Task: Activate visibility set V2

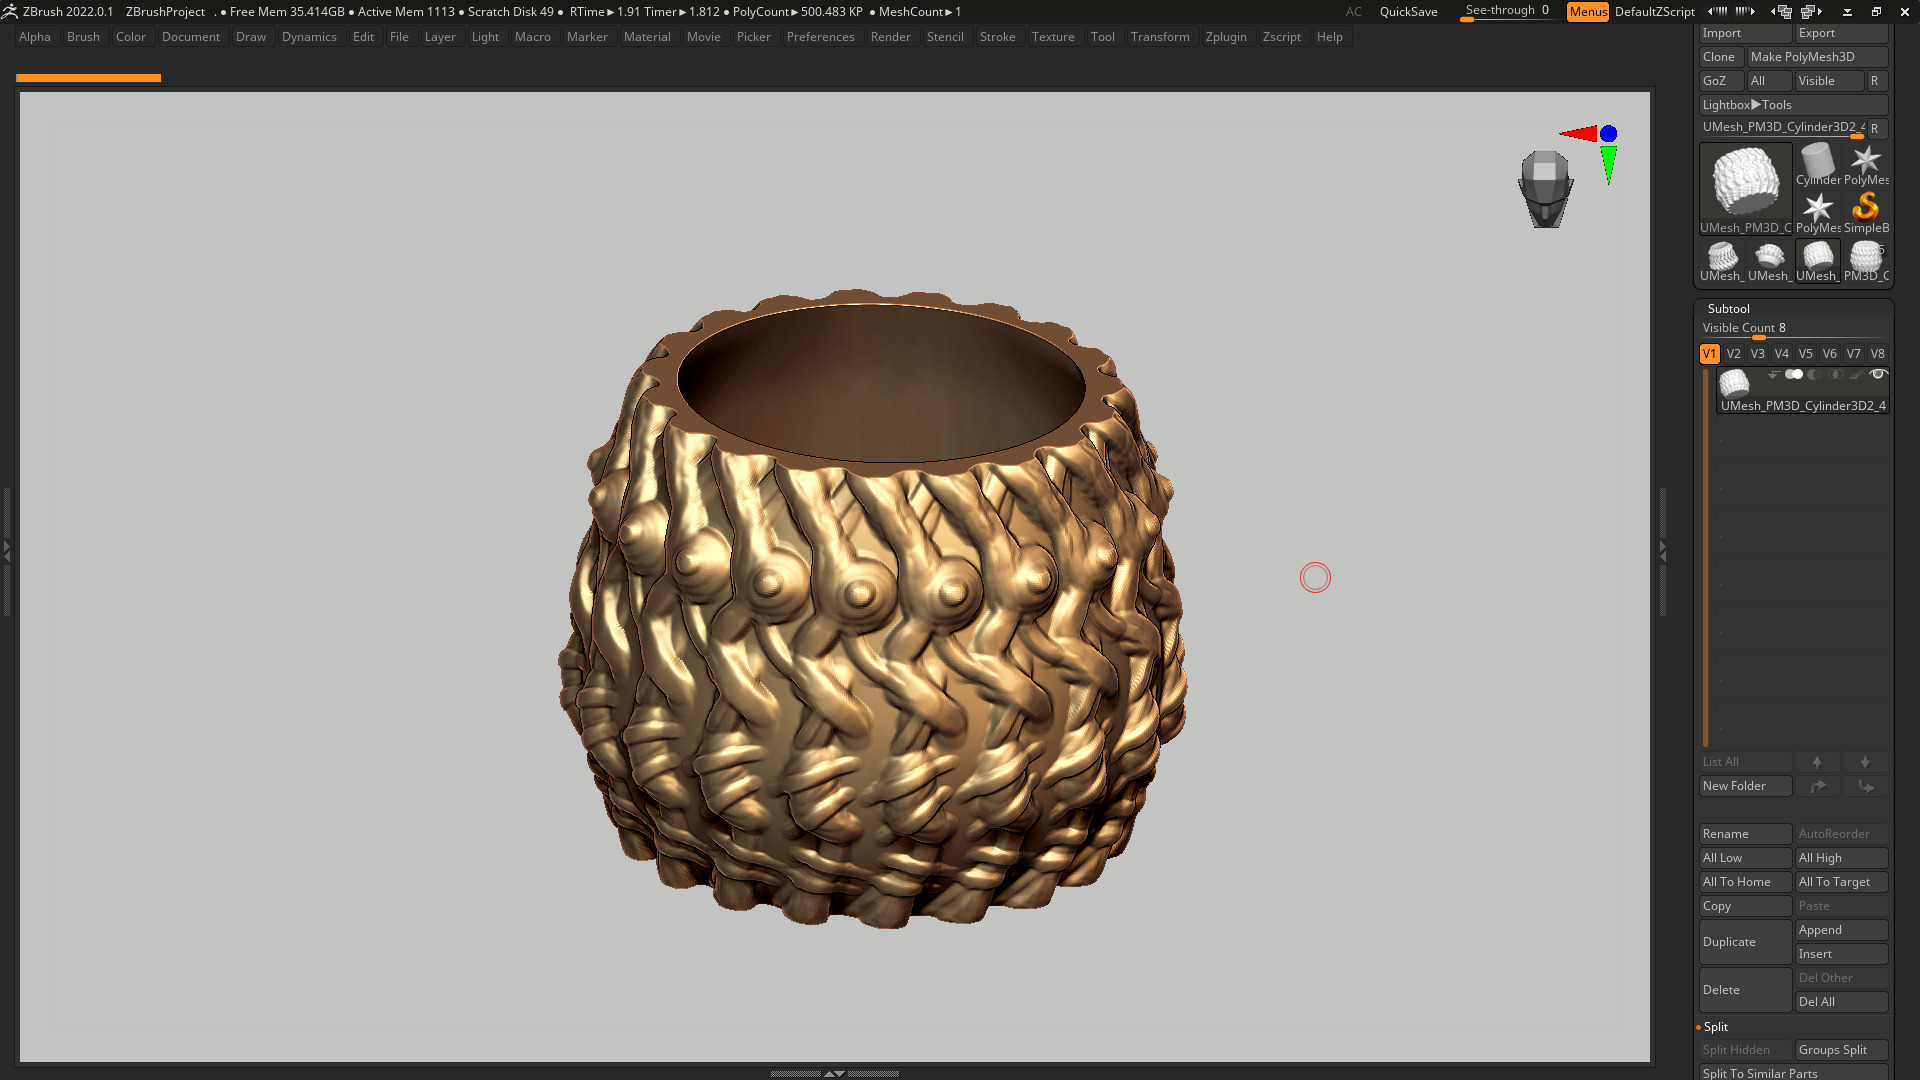Action: pos(1734,354)
